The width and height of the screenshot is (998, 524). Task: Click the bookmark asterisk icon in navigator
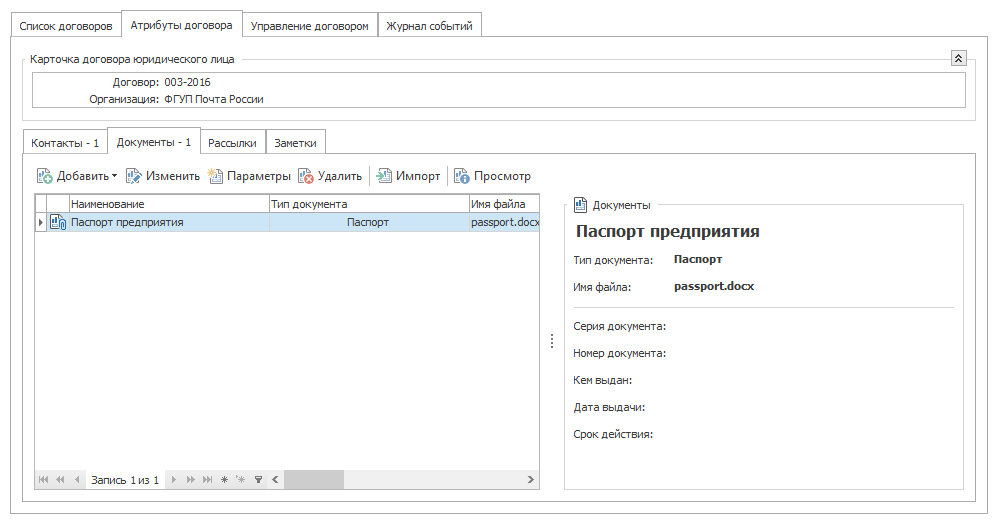(x=224, y=479)
